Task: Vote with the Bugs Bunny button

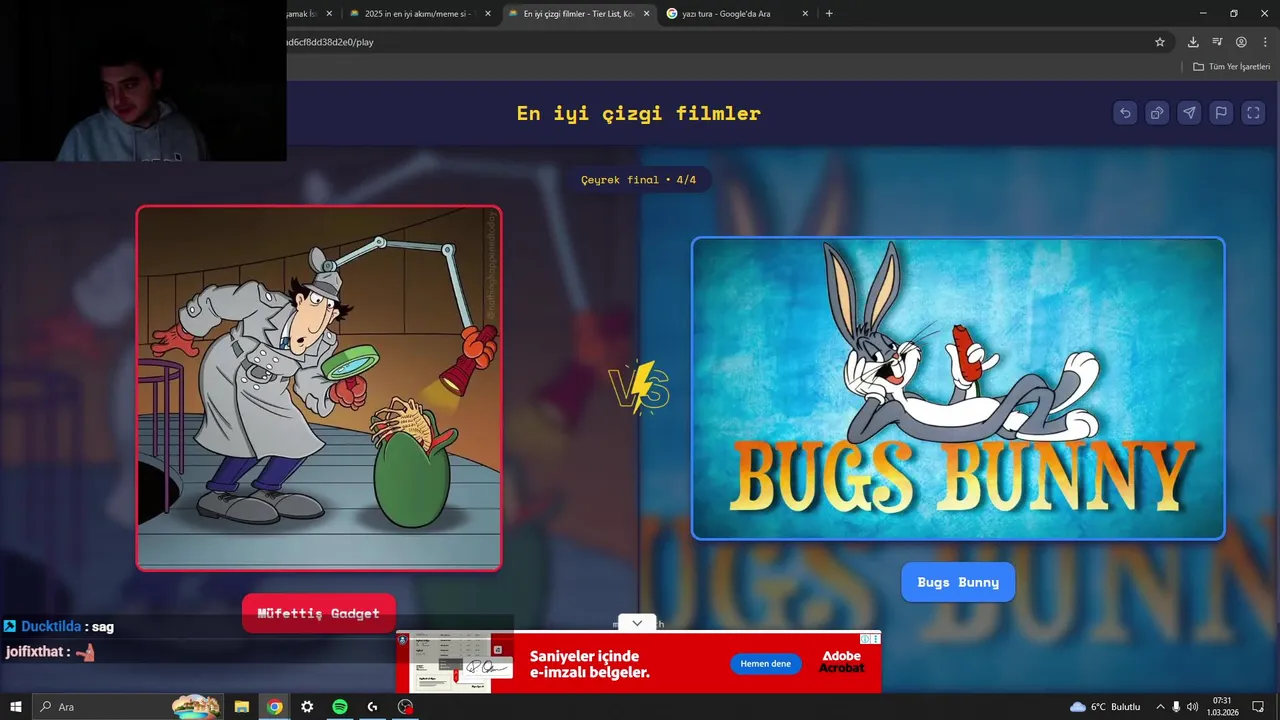Action: [958, 582]
